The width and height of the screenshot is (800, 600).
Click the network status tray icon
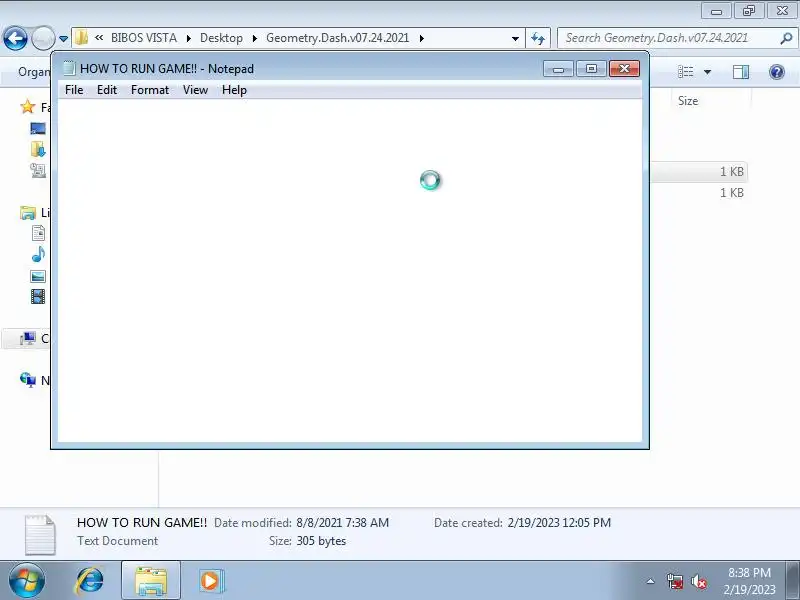coord(674,581)
